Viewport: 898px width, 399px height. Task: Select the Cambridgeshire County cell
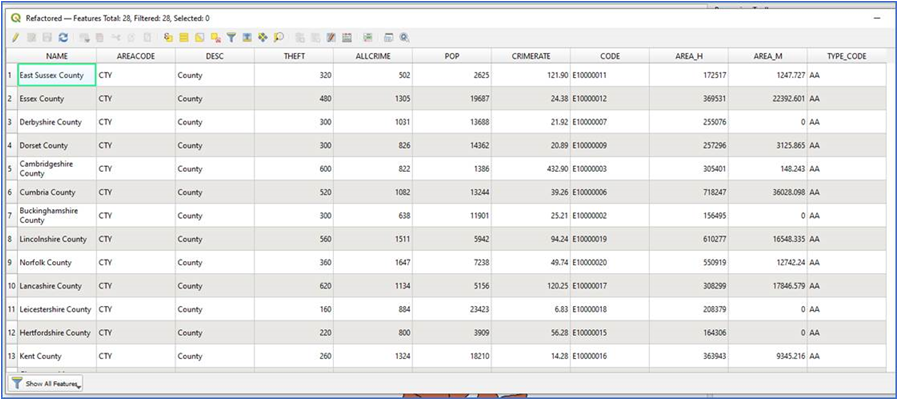57,169
